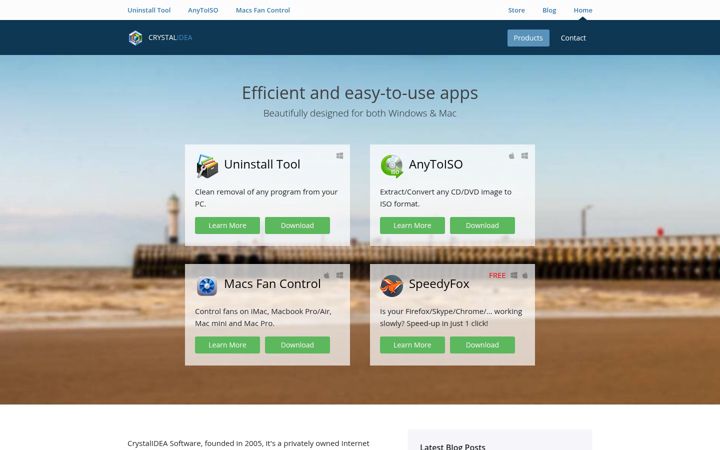720x450 pixels.
Task: Click the Uninstall Tool product icon
Action: 207,166
